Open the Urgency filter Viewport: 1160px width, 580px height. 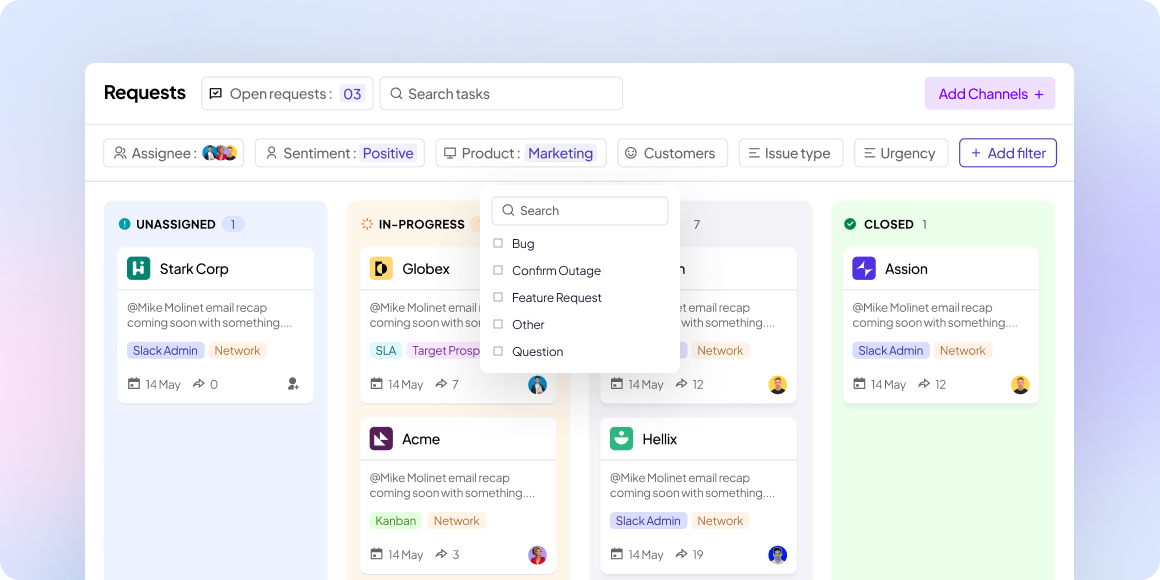pyautogui.click(x=901, y=153)
